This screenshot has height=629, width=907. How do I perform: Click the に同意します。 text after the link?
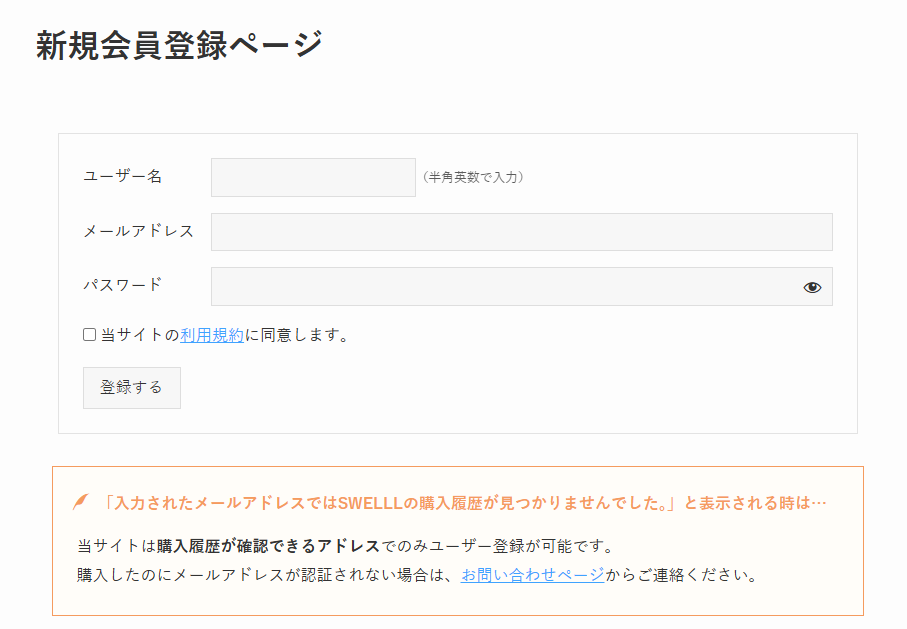coord(298,336)
